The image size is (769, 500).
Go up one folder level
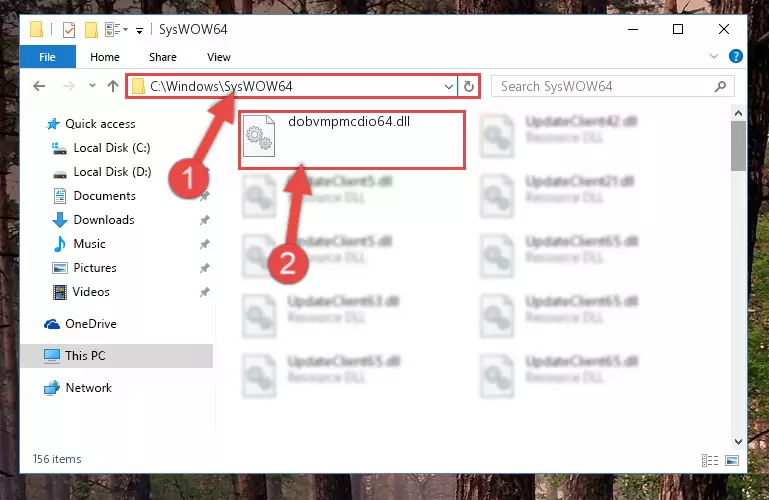pos(113,86)
